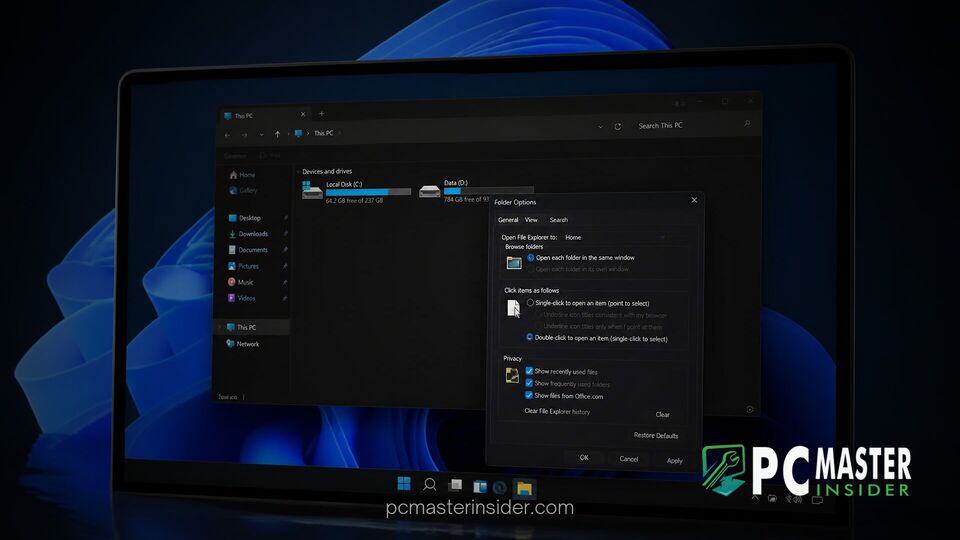Open the Open File Explorer to dropdown
The height and width of the screenshot is (540, 960).
point(614,238)
